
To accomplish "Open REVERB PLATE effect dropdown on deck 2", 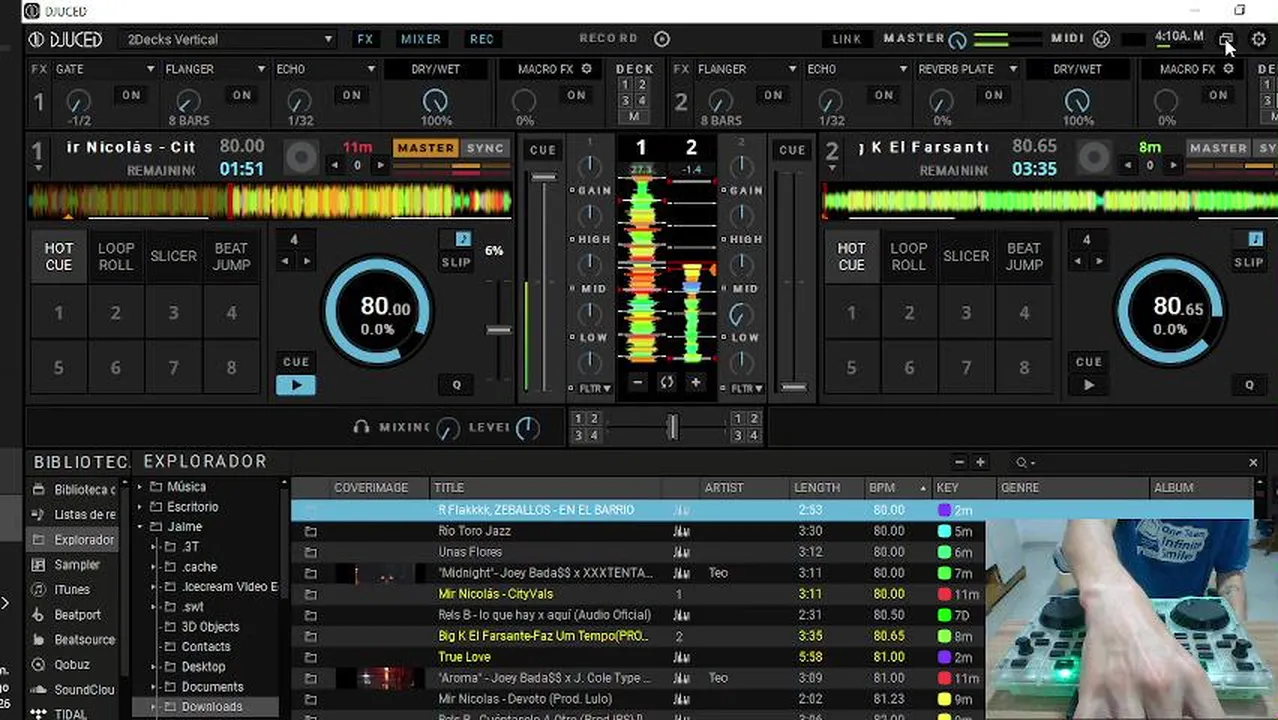I will click(967, 69).
